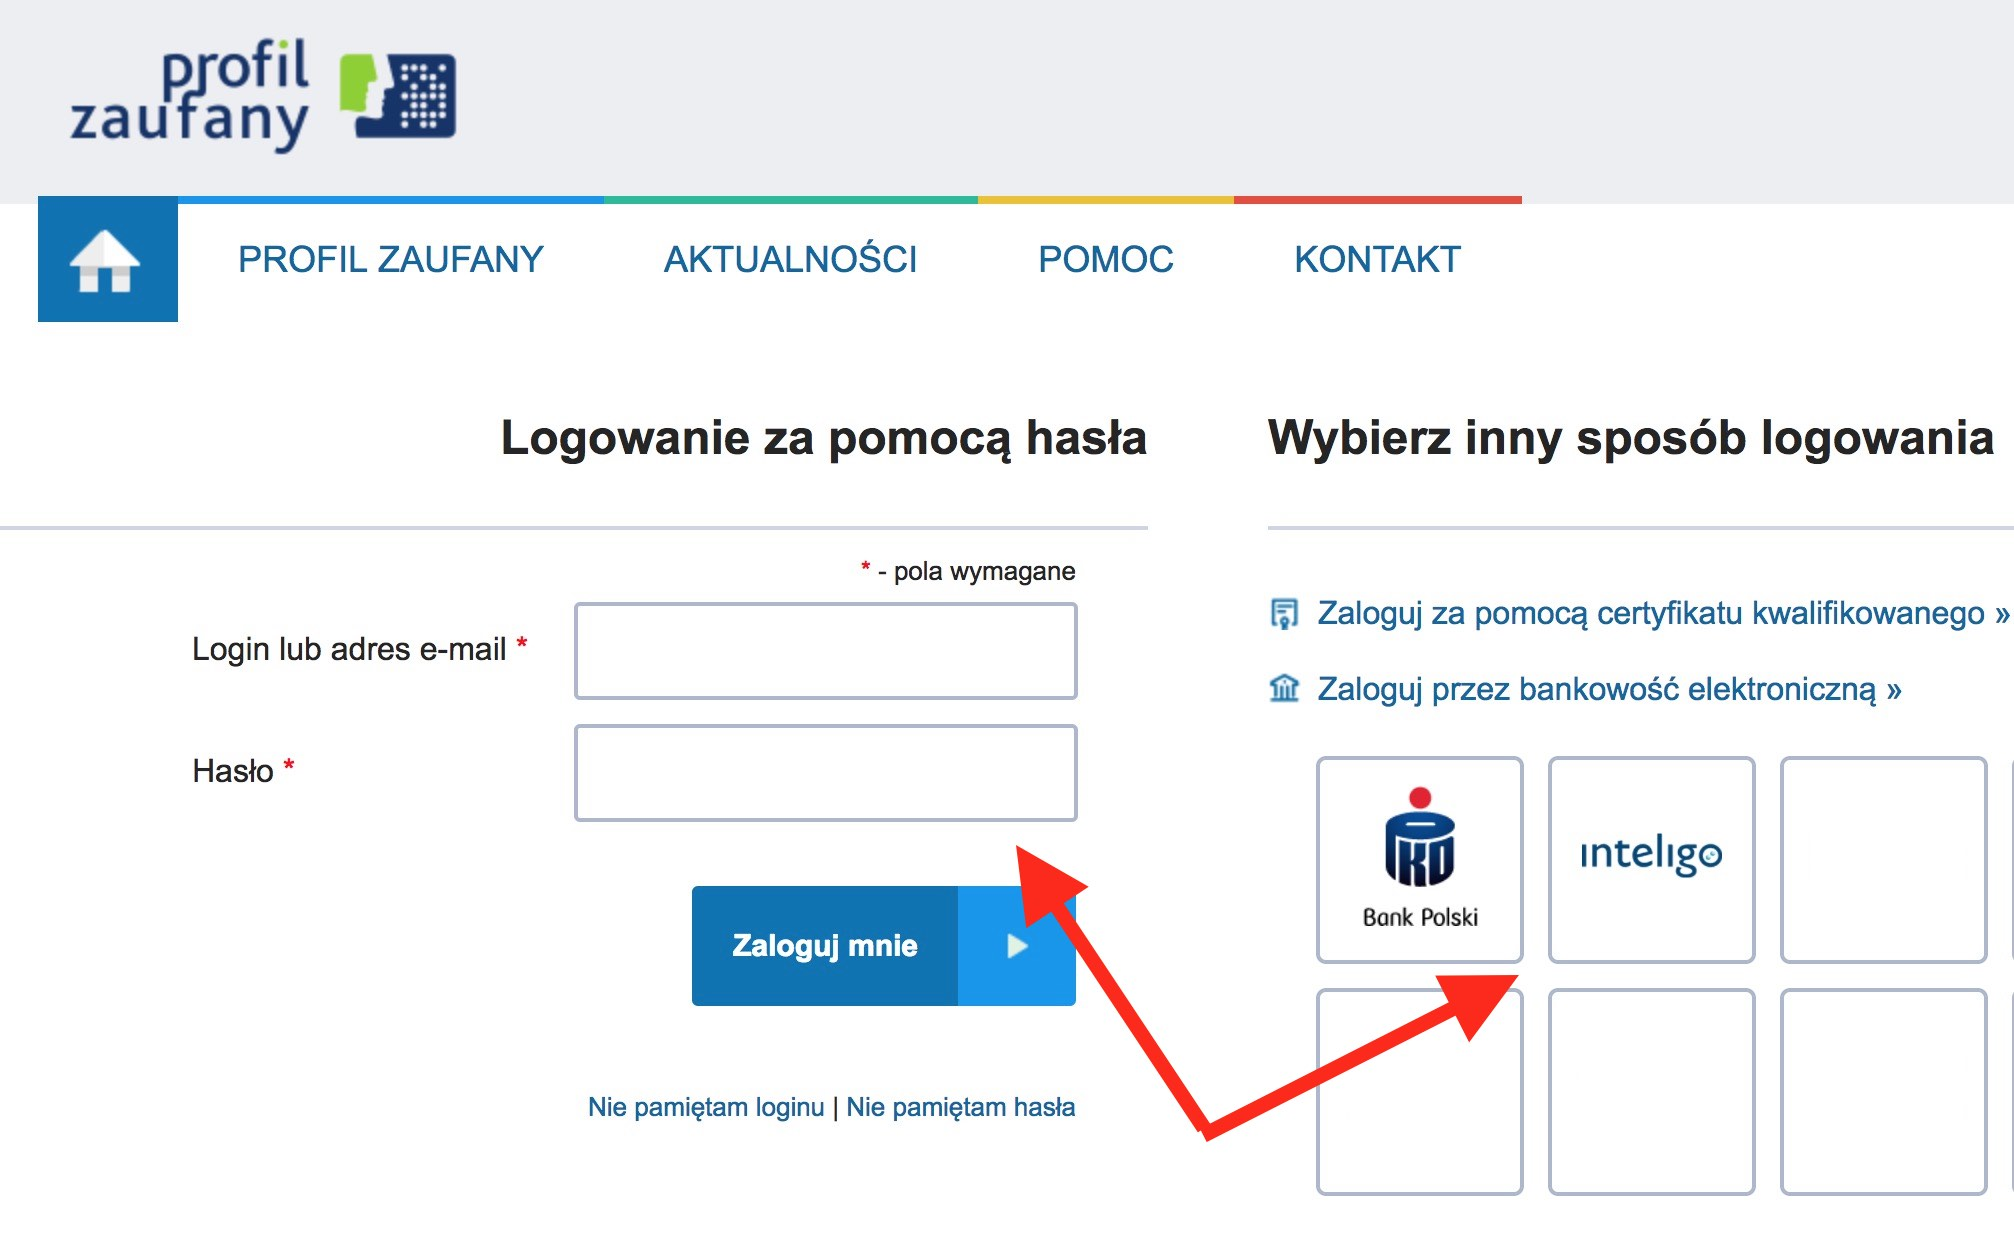Open the AKTUALNOŚCI menu item

pyautogui.click(x=790, y=260)
